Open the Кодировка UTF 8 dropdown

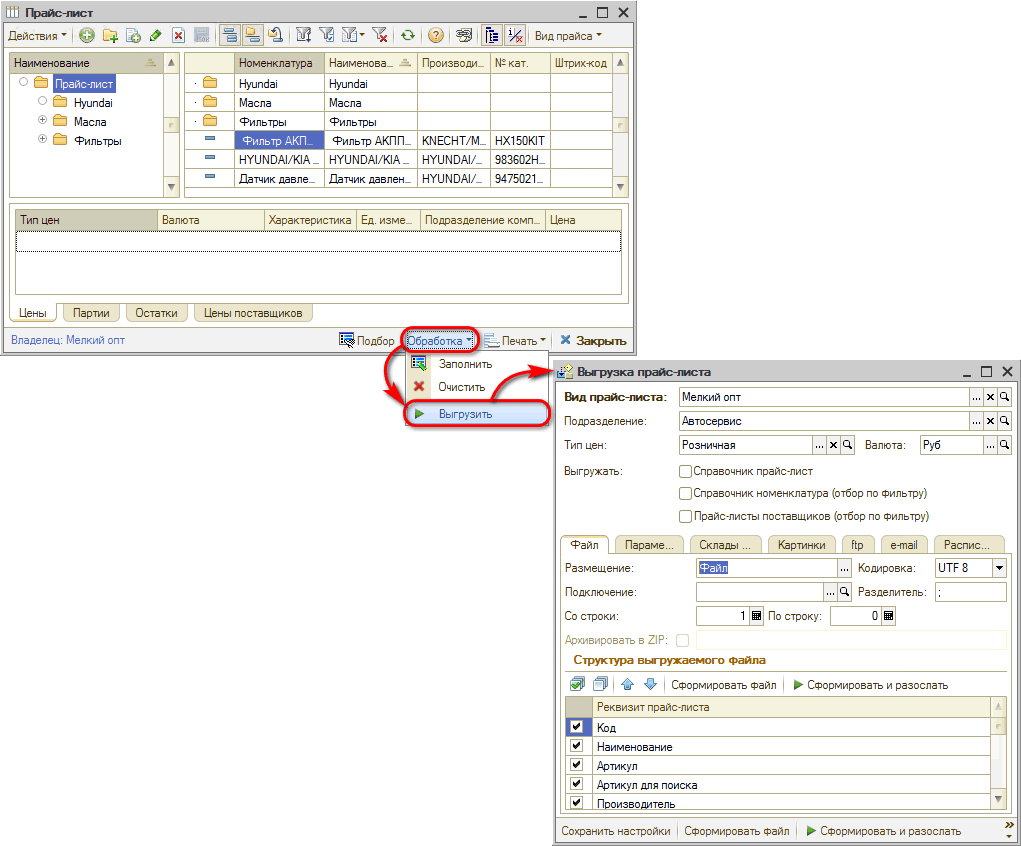click(x=998, y=568)
